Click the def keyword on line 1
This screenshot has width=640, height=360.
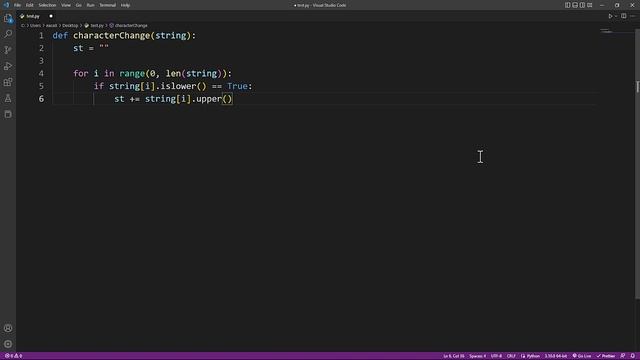(60, 36)
